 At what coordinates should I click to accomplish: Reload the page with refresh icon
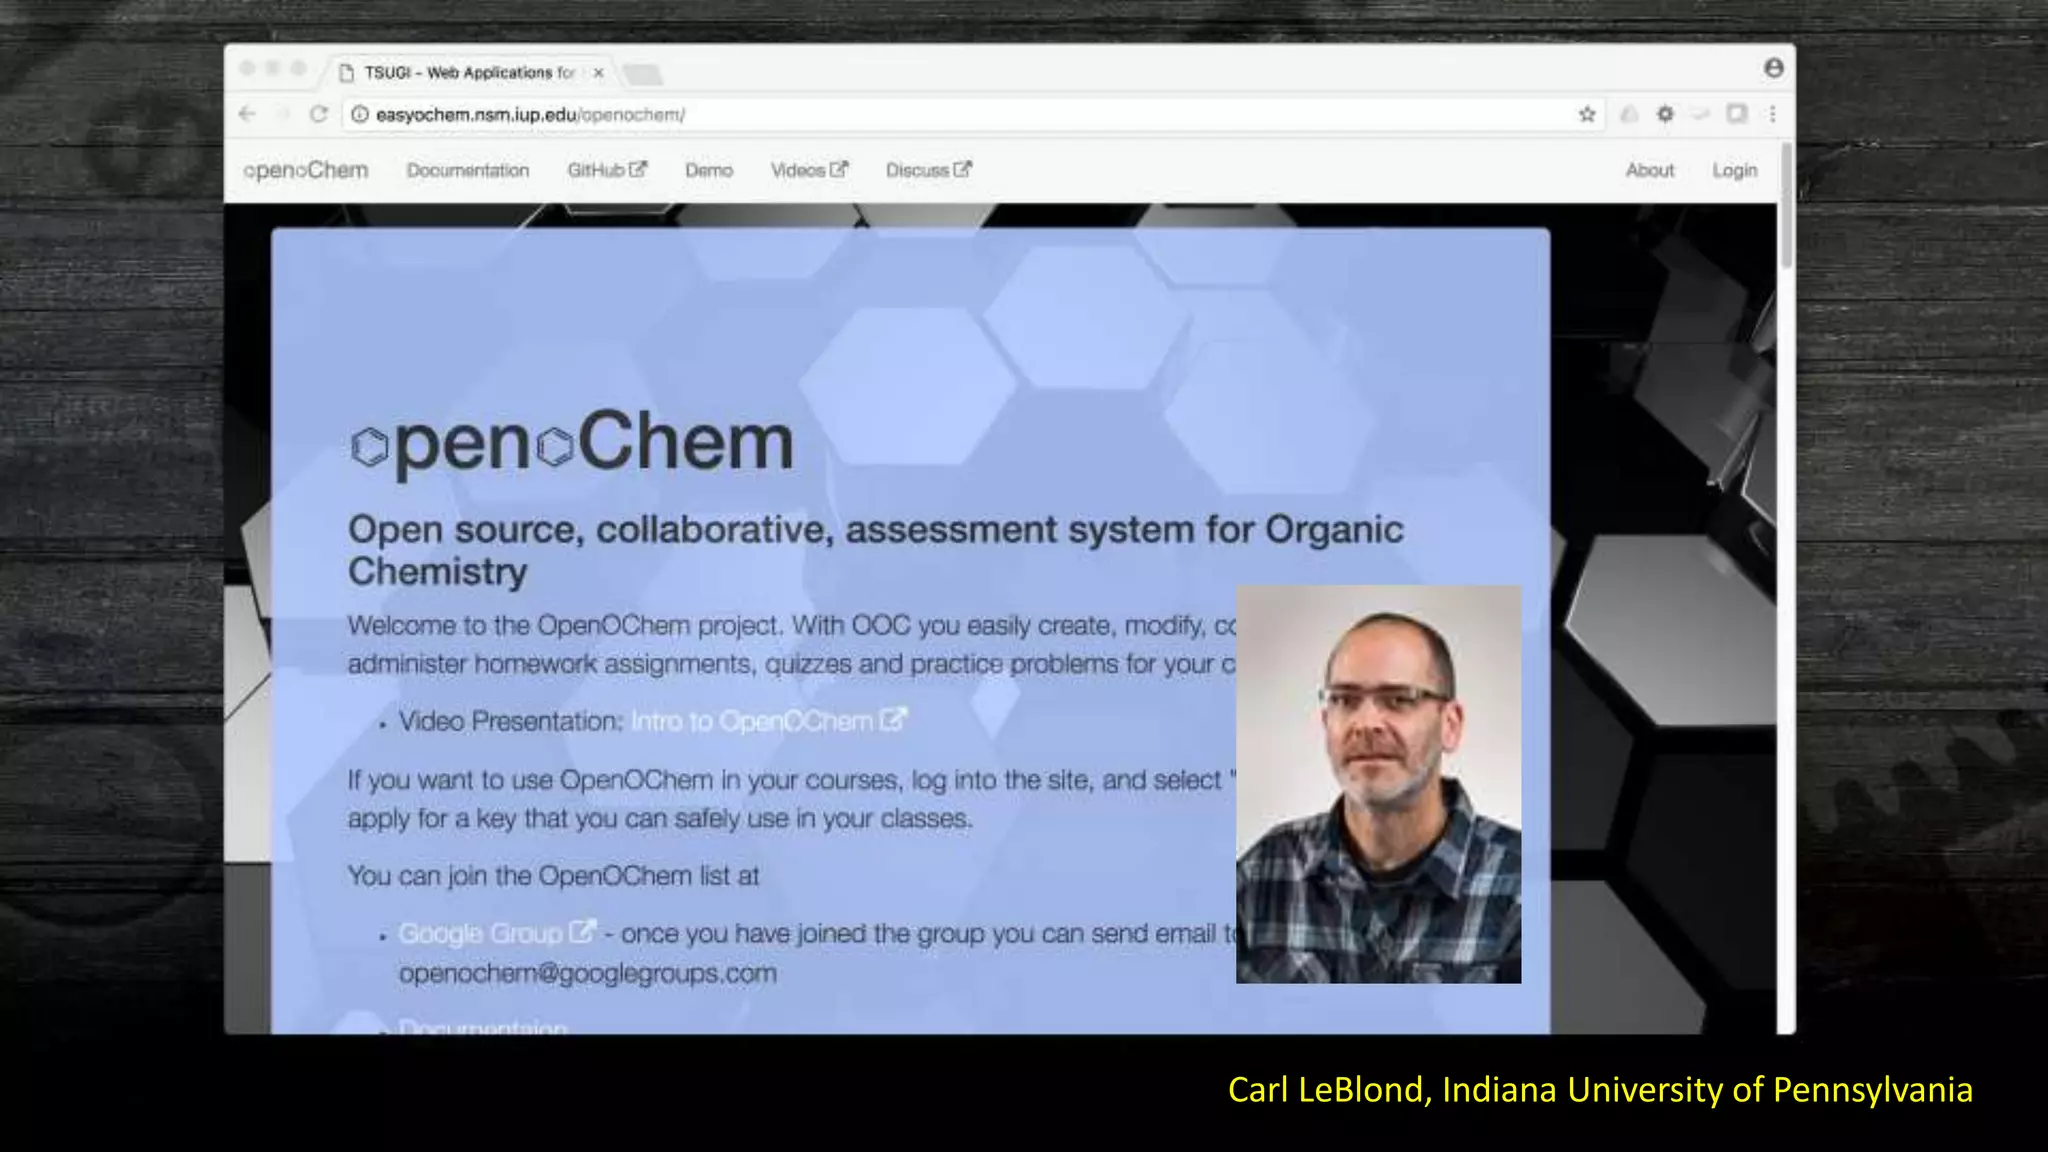pos(319,114)
